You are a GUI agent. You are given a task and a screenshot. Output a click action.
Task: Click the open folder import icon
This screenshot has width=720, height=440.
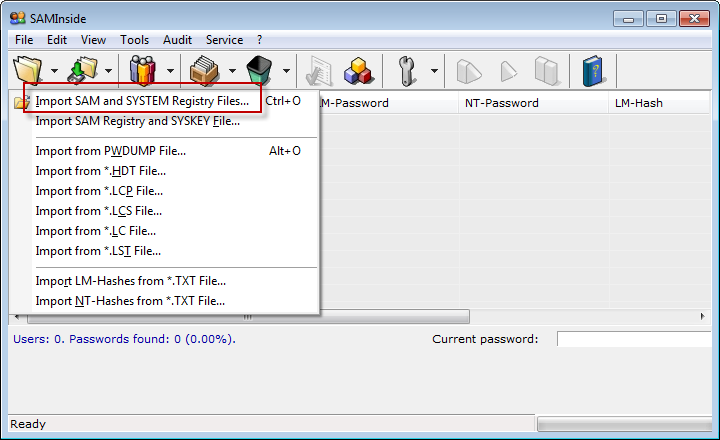click(28, 70)
